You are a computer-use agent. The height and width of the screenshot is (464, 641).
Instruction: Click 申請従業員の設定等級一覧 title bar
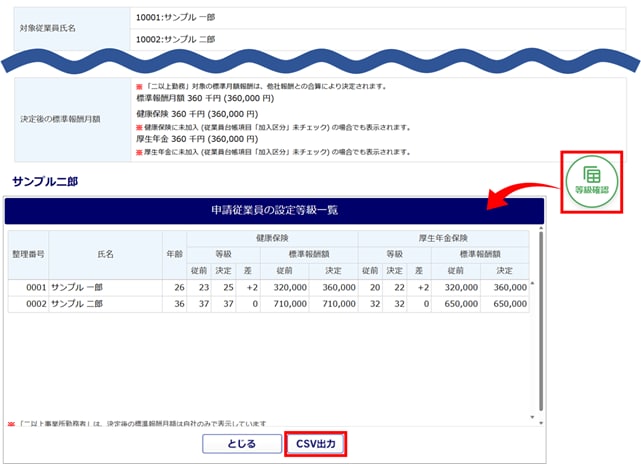tap(274, 210)
